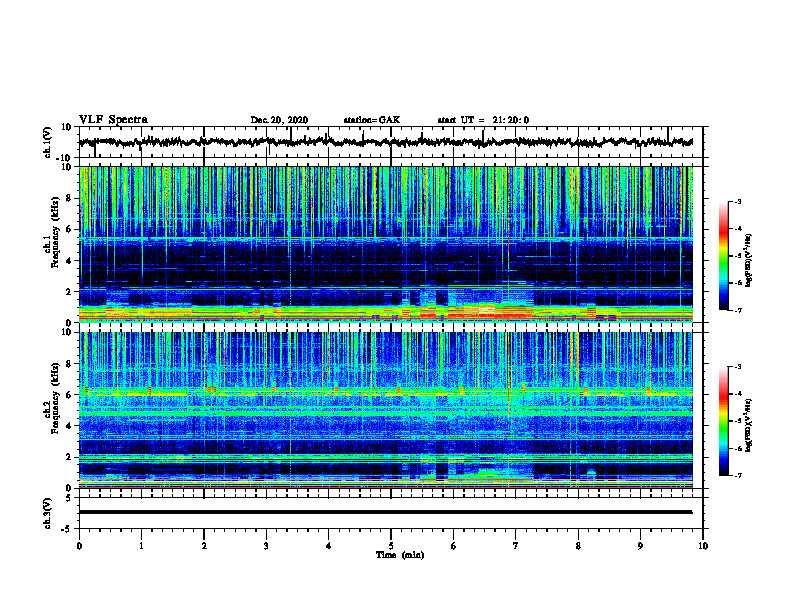792x612 pixels.
Task: Click time axis tick label "7"
Action: 516,546
